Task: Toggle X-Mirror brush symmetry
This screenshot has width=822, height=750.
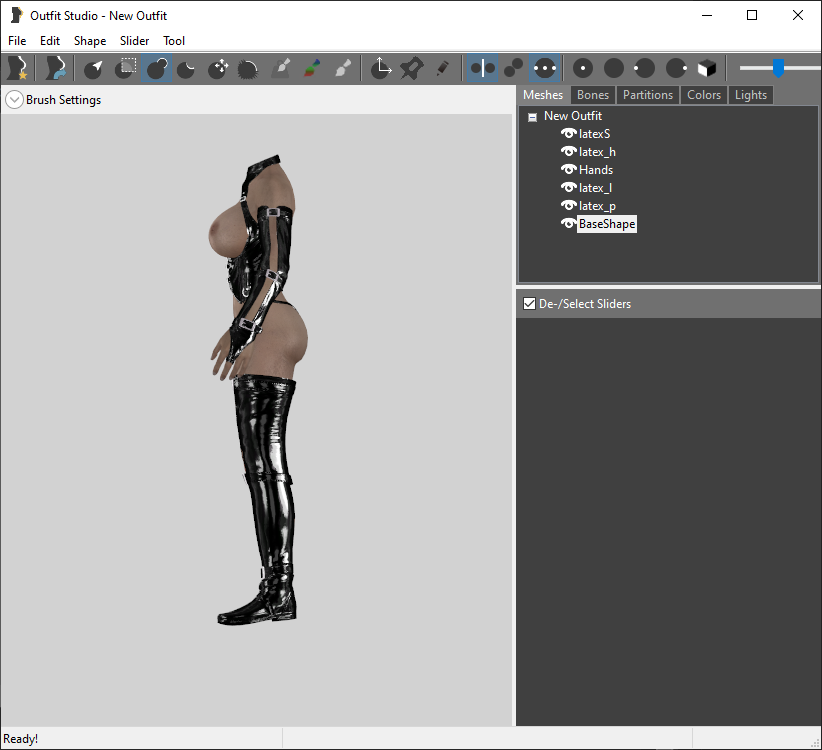Action: (x=482, y=68)
